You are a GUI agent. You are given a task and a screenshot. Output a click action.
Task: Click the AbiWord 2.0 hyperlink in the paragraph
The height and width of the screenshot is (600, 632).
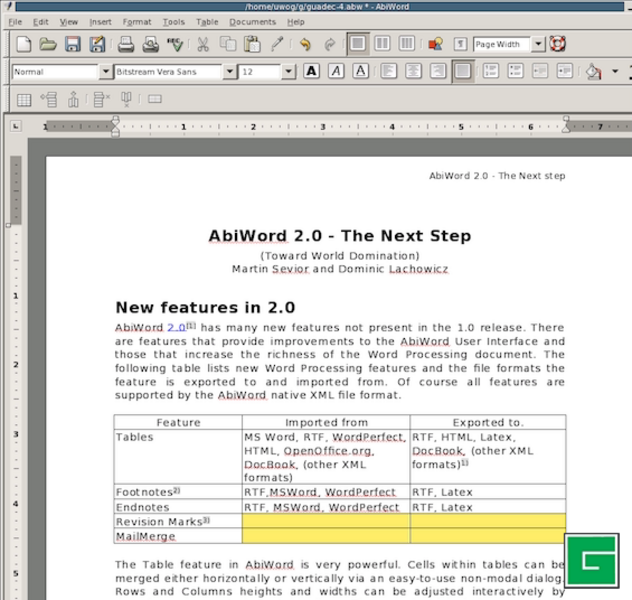pyautogui.click(x=150, y=328)
